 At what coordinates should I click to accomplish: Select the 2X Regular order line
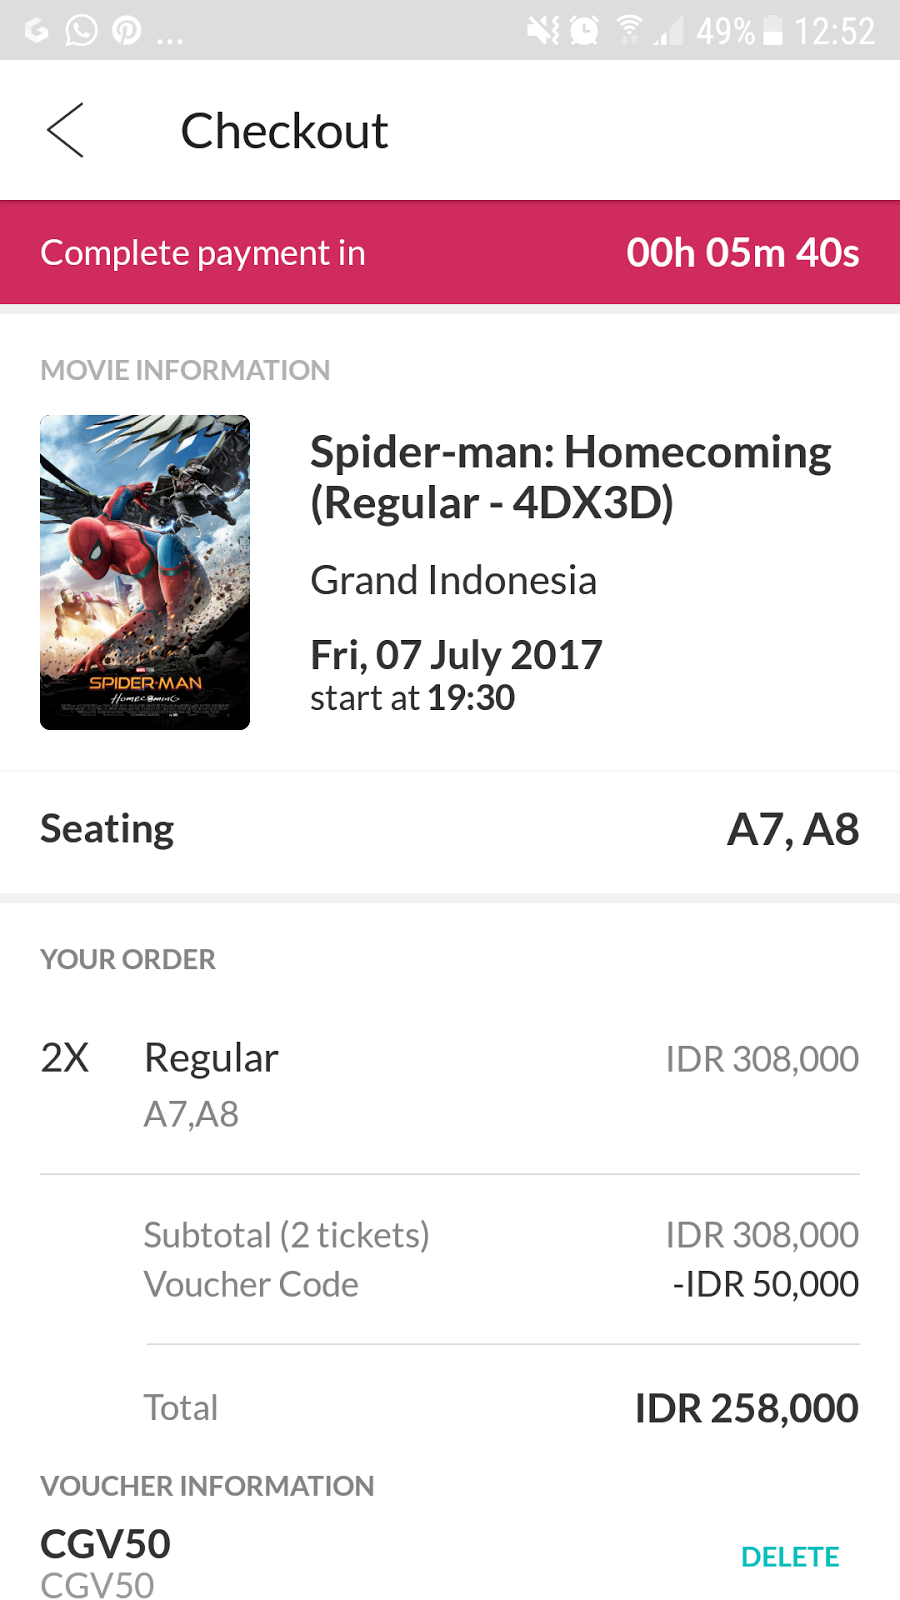(450, 1084)
